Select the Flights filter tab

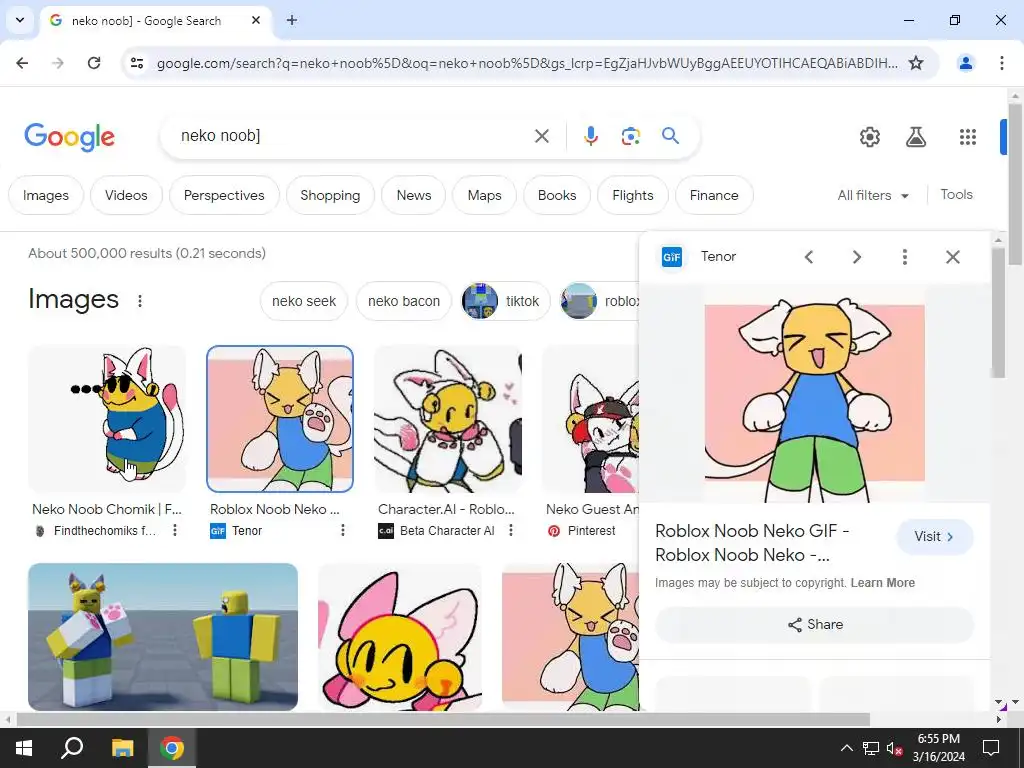point(633,195)
